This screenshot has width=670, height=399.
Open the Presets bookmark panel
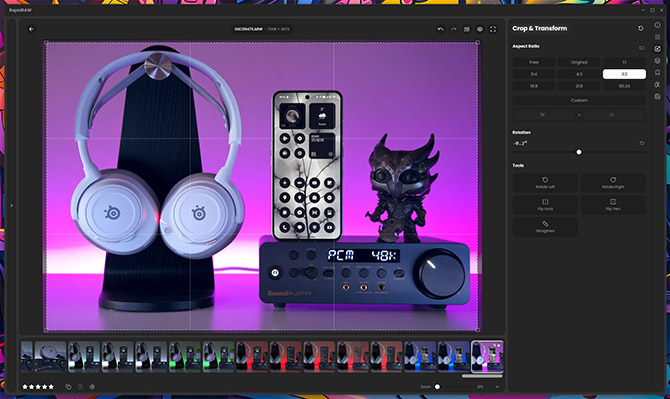click(657, 73)
